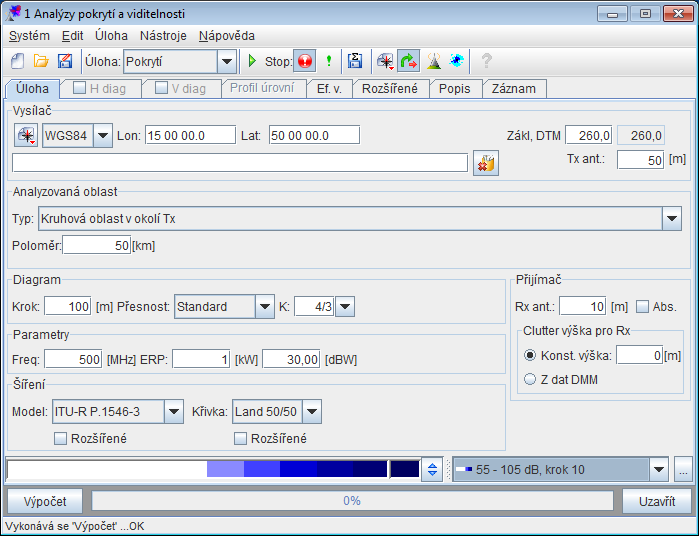
Task: Tick the Rozšířené checkbox under Model
Action: point(61,438)
